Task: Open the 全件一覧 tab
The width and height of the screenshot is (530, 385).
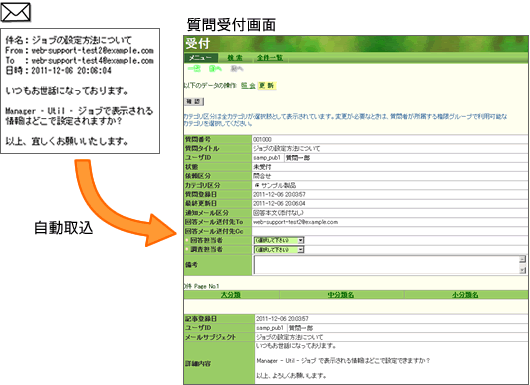Action: tap(269, 58)
